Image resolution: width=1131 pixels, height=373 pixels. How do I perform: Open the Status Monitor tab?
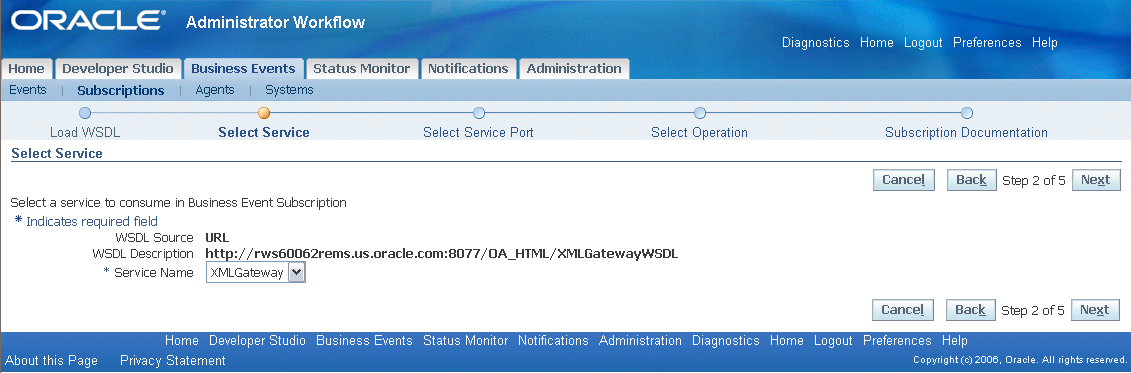361,69
